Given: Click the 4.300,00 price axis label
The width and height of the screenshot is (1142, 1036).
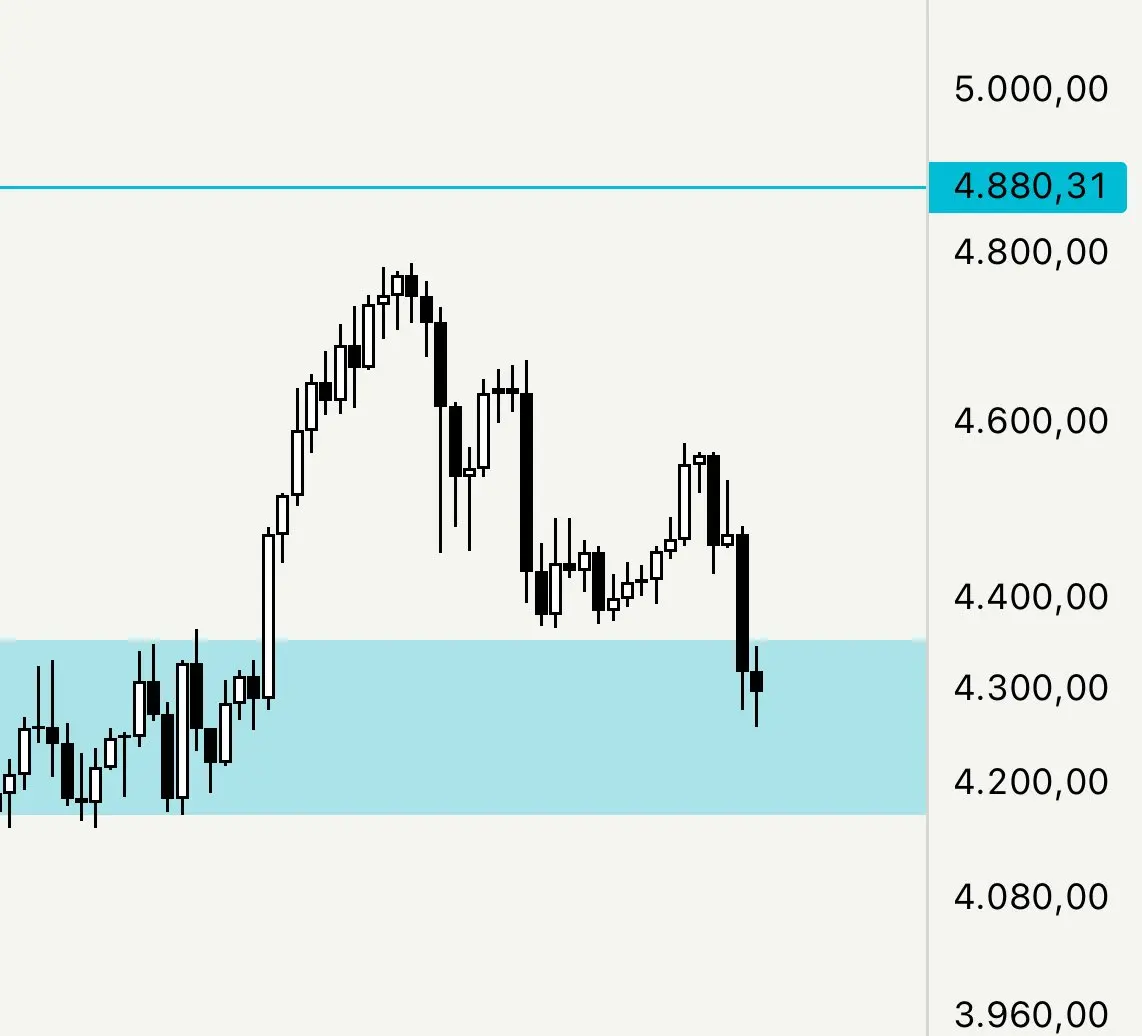Looking at the screenshot, I should coord(1031,688).
